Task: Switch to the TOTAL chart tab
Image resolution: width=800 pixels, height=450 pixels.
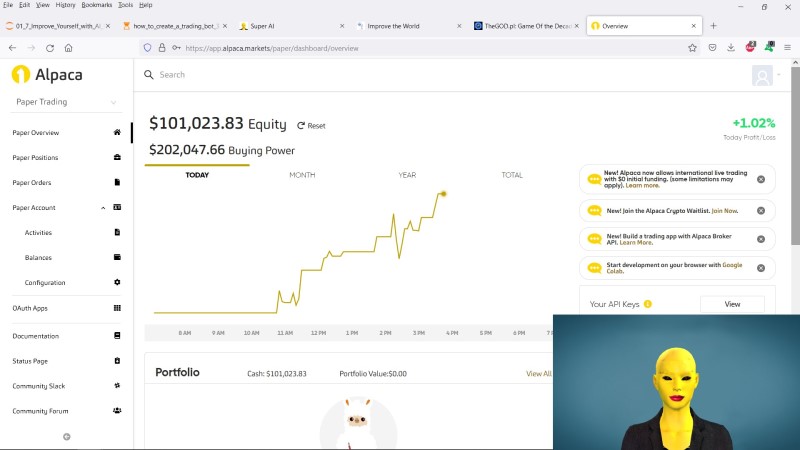Action: [512, 175]
